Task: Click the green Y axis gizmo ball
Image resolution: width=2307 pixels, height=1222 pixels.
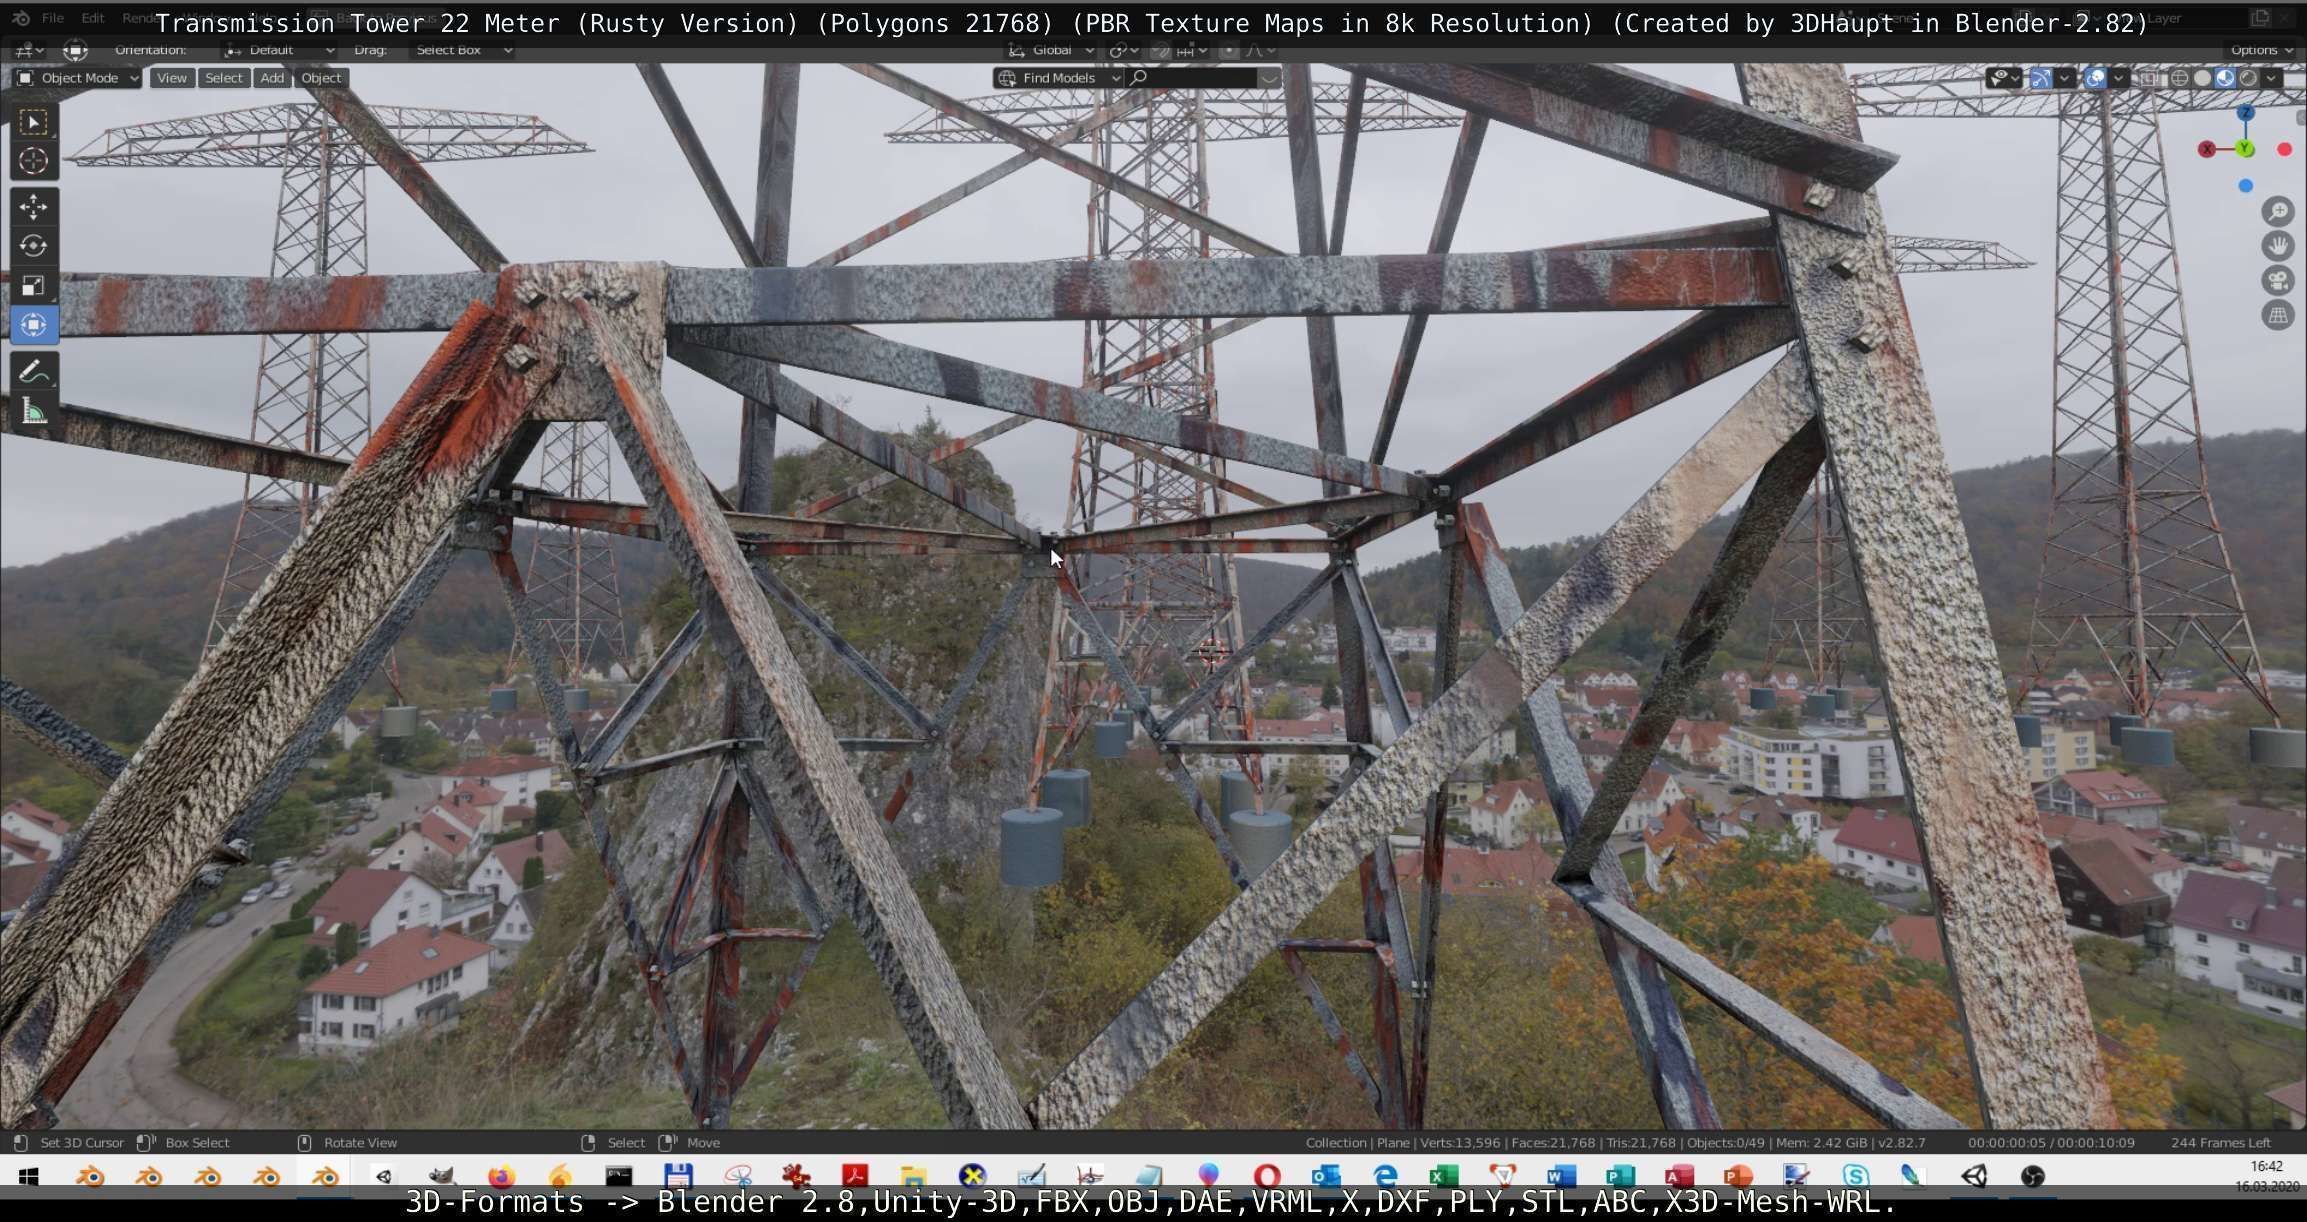Action: click(x=2245, y=149)
